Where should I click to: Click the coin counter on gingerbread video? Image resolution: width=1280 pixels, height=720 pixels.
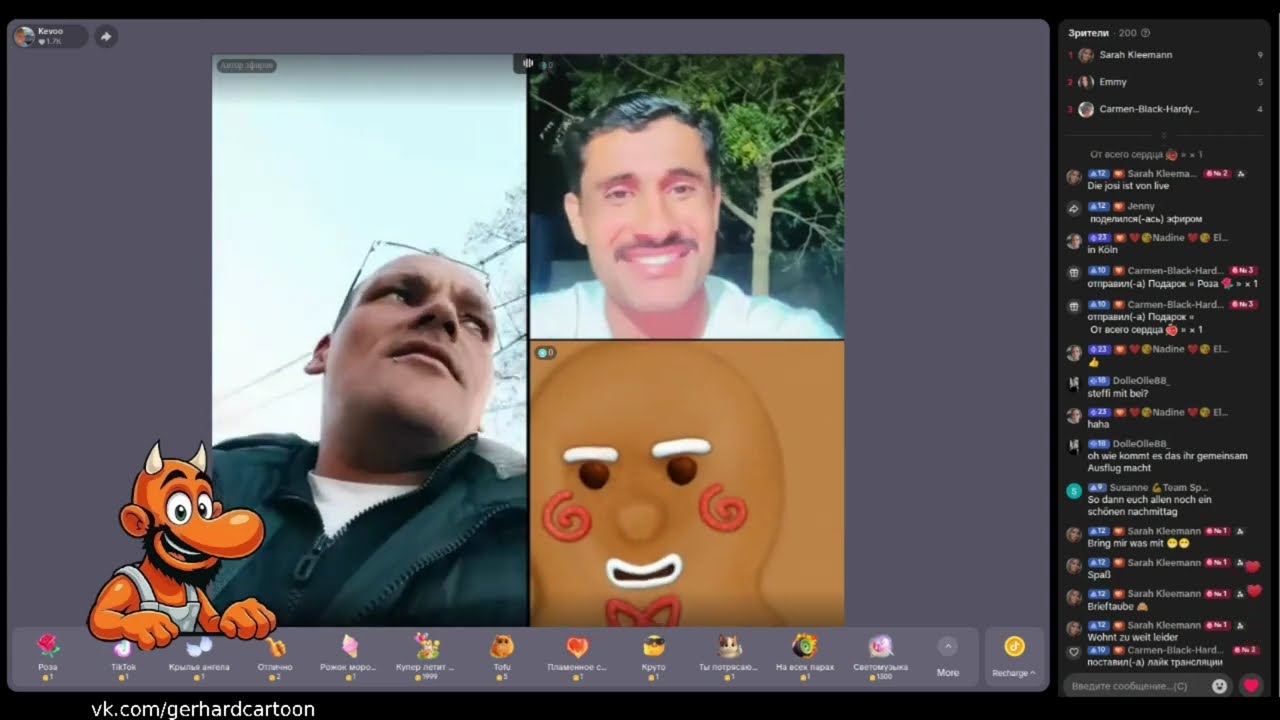(x=545, y=352)
